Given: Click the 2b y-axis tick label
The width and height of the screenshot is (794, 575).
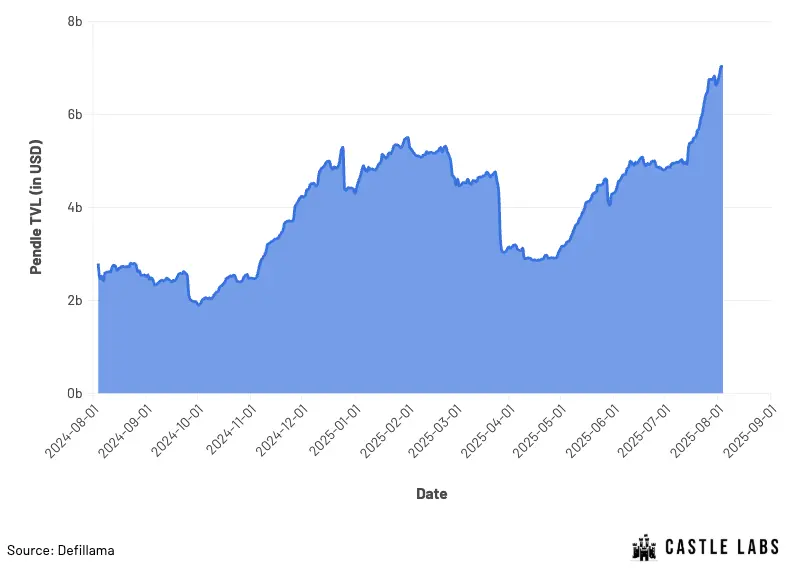Looking at the screenshot, I should (75, 301).
